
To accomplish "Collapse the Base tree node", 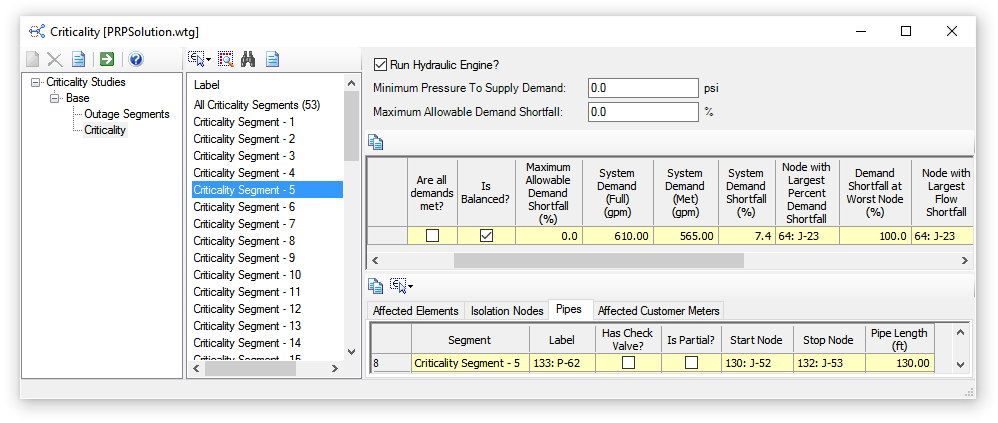I will (56, 98).
